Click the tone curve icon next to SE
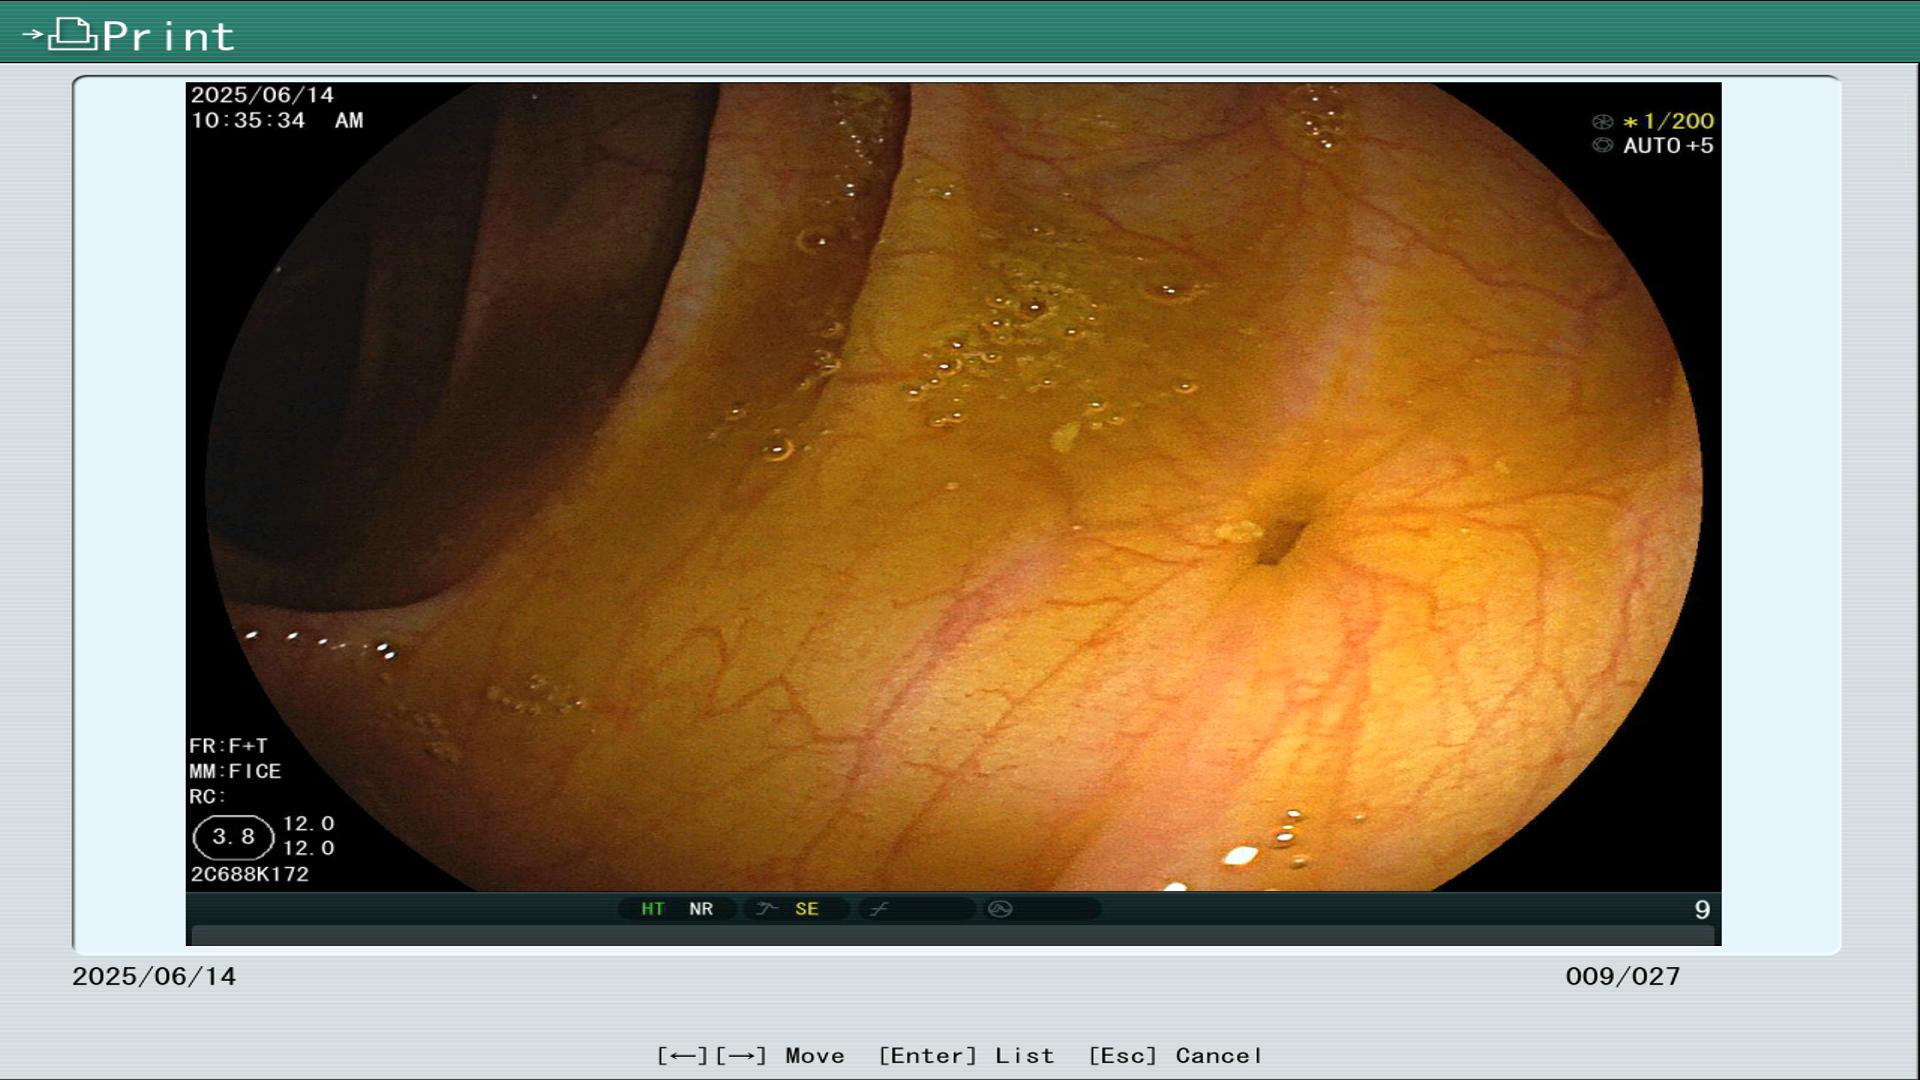Viewport: 1920px width, 1080px height. click(x=767, y=909)
